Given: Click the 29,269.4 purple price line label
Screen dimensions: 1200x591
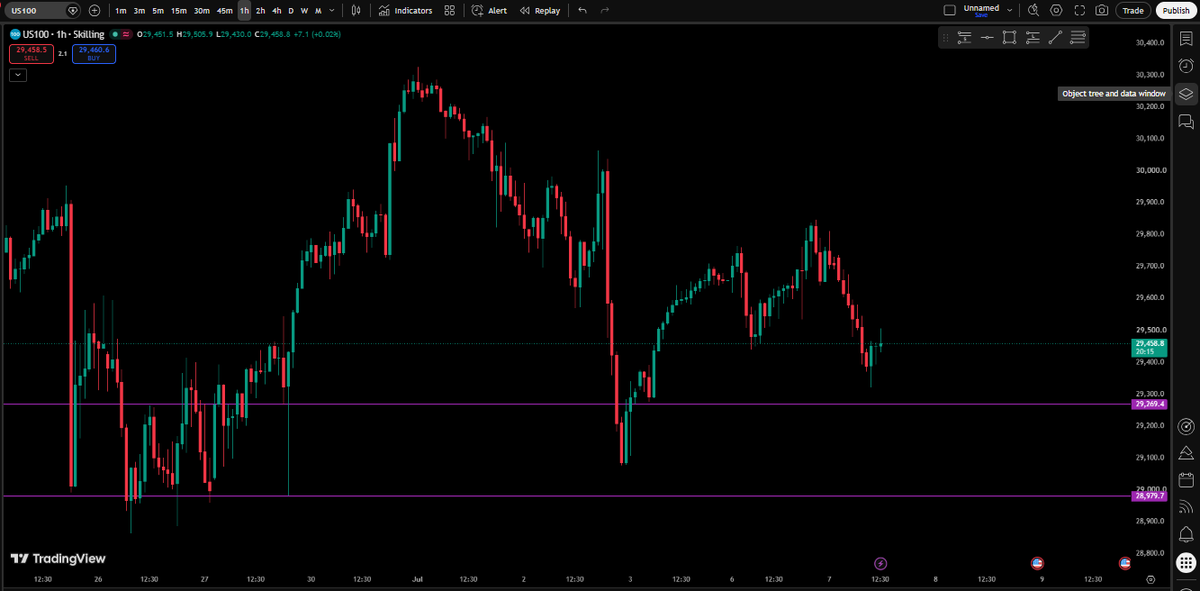Looking at the screenshot, I should pyautogui.click(x=1151, y=404).
